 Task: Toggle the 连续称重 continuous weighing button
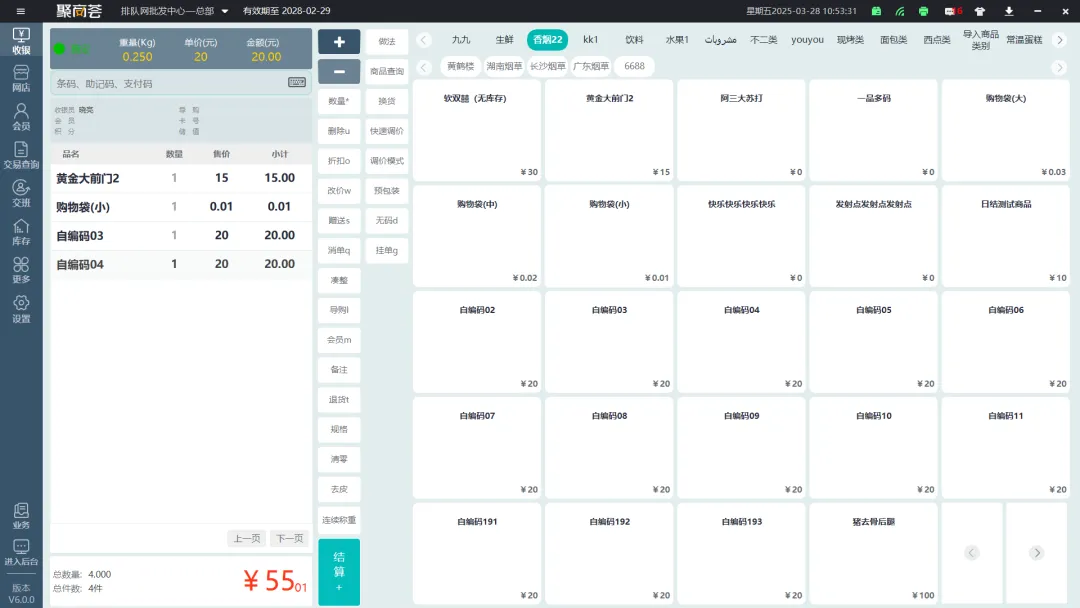(339, 520)
